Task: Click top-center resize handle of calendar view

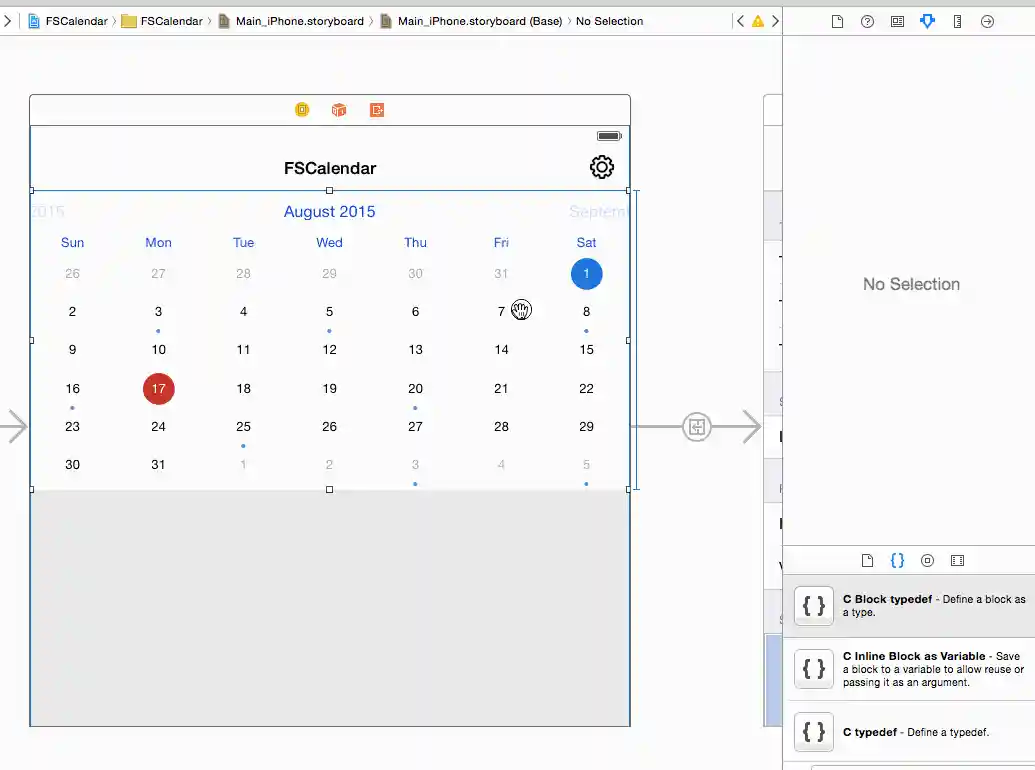Action: click(x=329, y=191)
